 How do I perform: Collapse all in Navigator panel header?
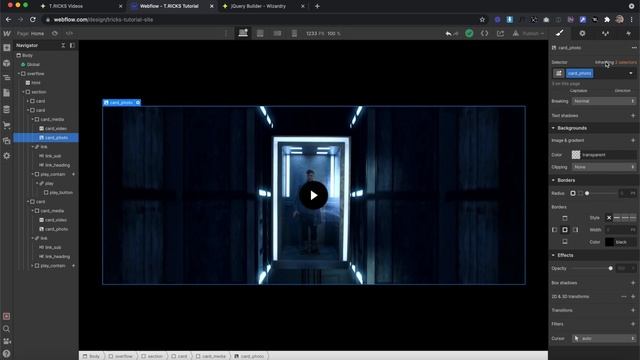(63, 45)
